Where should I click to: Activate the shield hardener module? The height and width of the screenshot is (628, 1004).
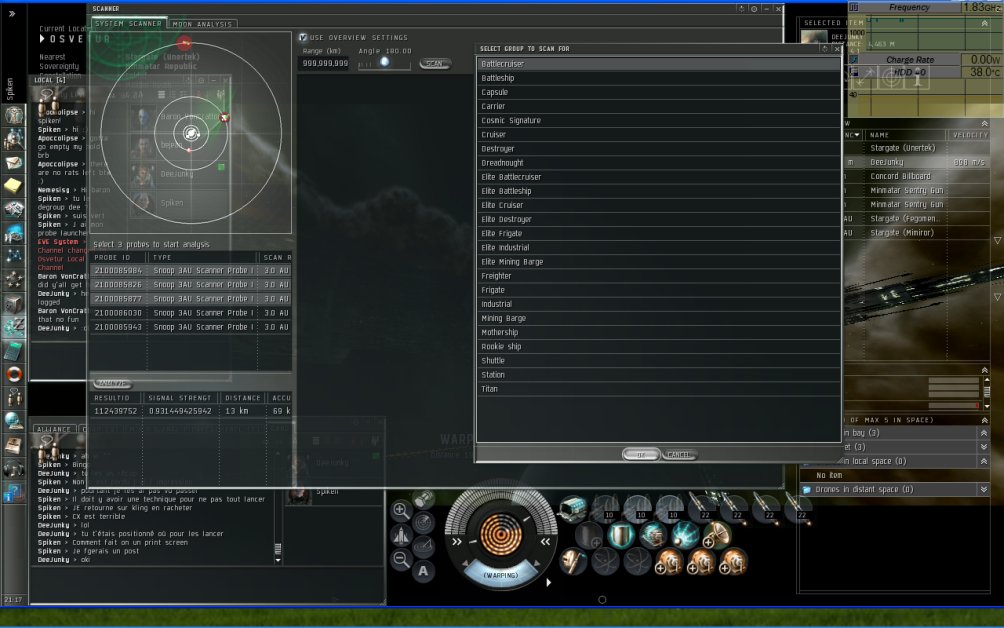point(620,535)
